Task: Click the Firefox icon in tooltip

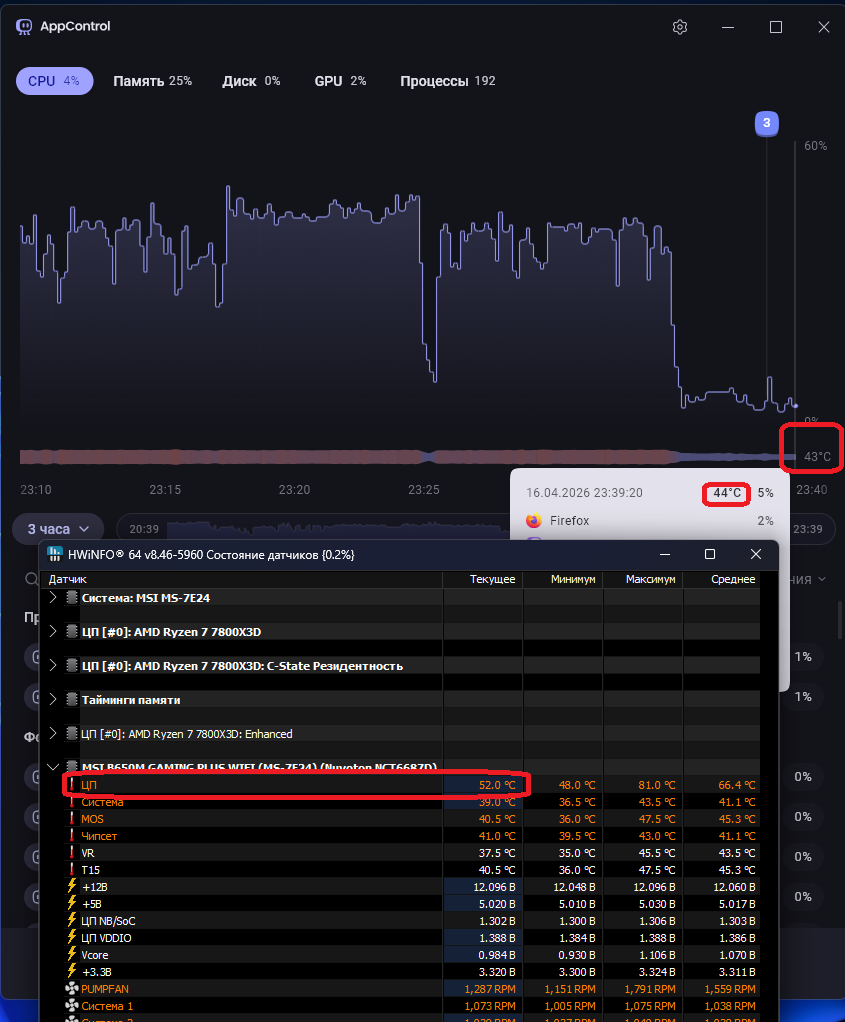Action: click(534, 521)
